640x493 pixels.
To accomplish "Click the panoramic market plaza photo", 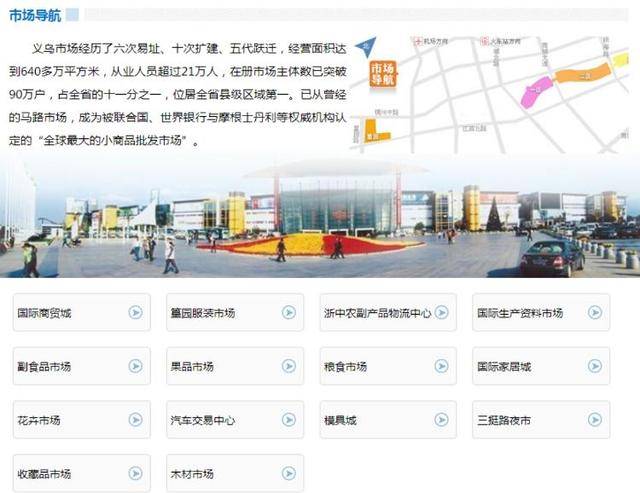I will (x=320, y=218).
